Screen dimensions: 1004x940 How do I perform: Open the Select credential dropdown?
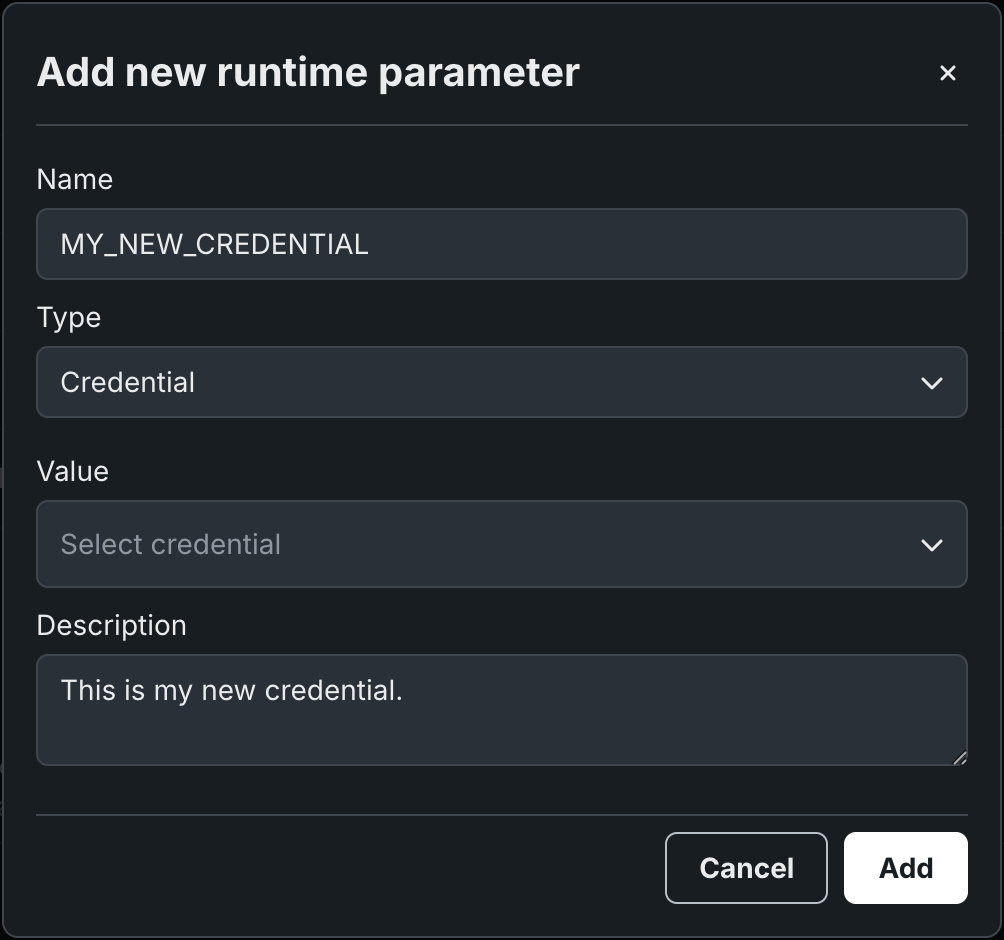point(501,544)
